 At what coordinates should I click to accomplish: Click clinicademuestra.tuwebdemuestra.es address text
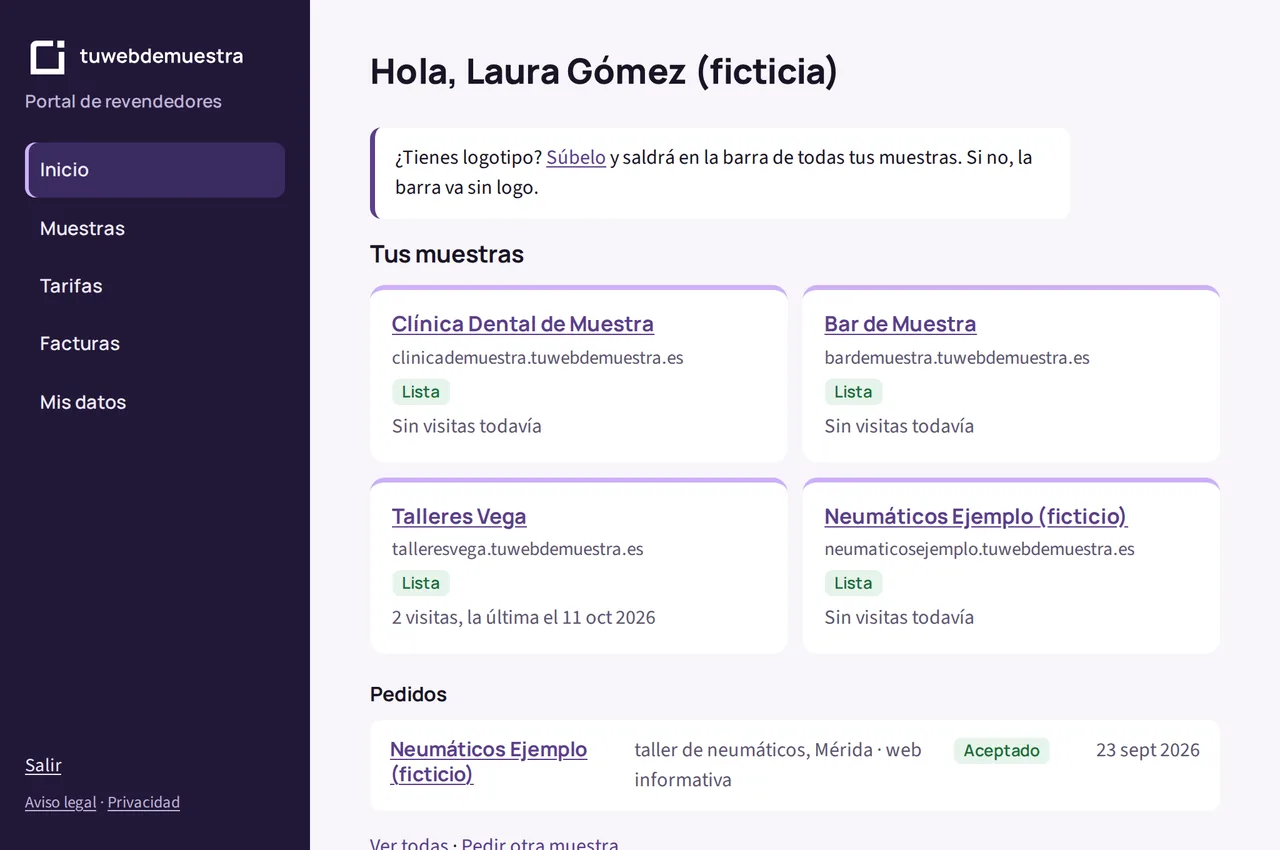click(538, 357)
